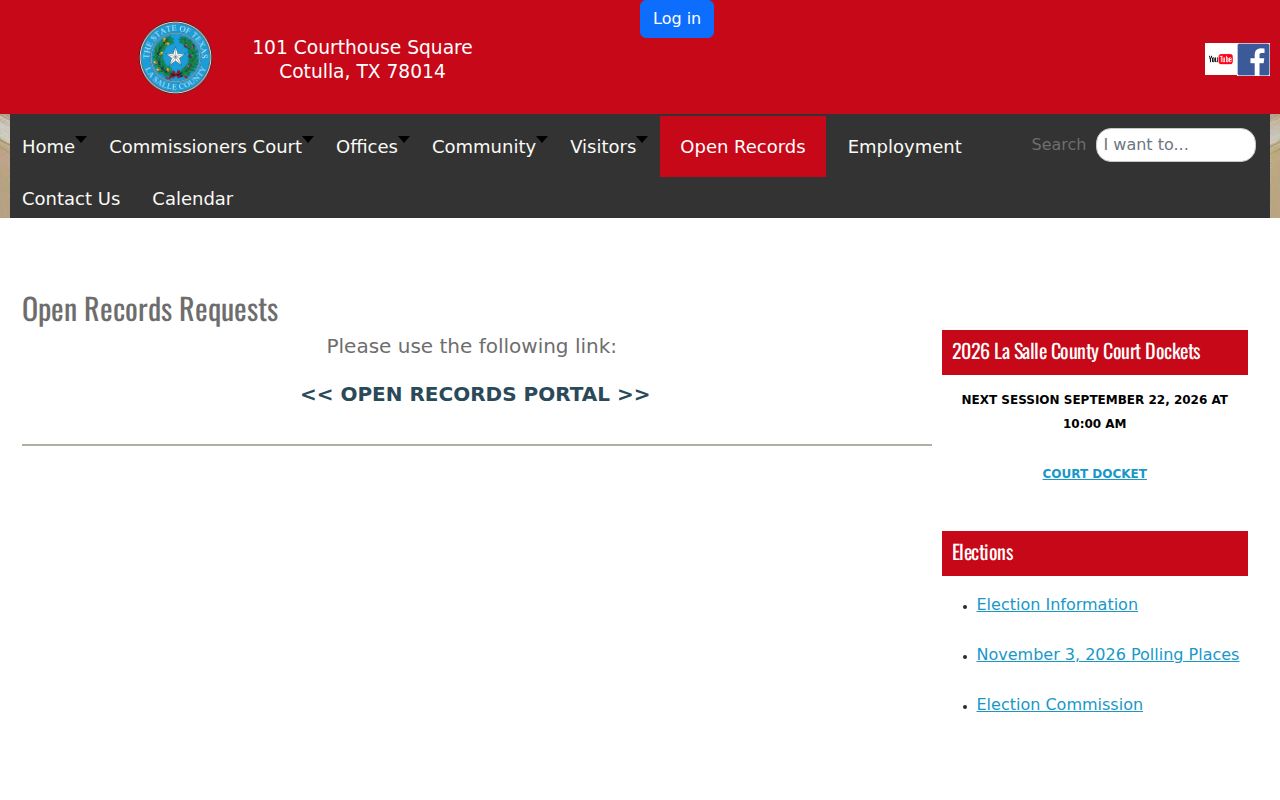Go to the Home menu item

[48, 147]
